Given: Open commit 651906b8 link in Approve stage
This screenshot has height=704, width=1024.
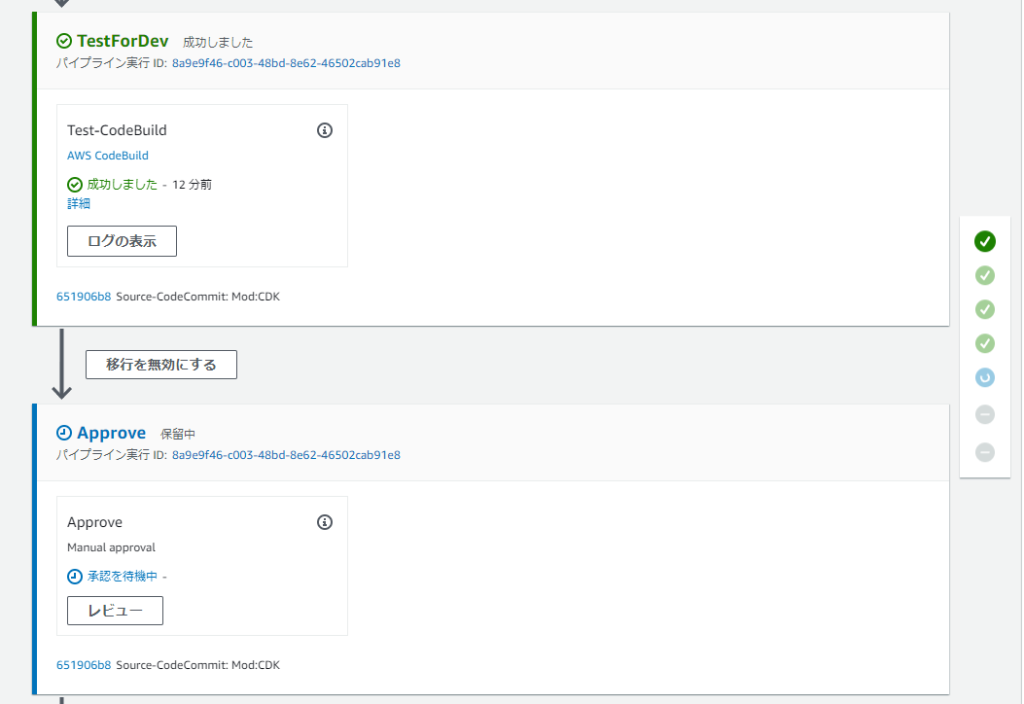Looking at the screenshot, I should point(84,665).
